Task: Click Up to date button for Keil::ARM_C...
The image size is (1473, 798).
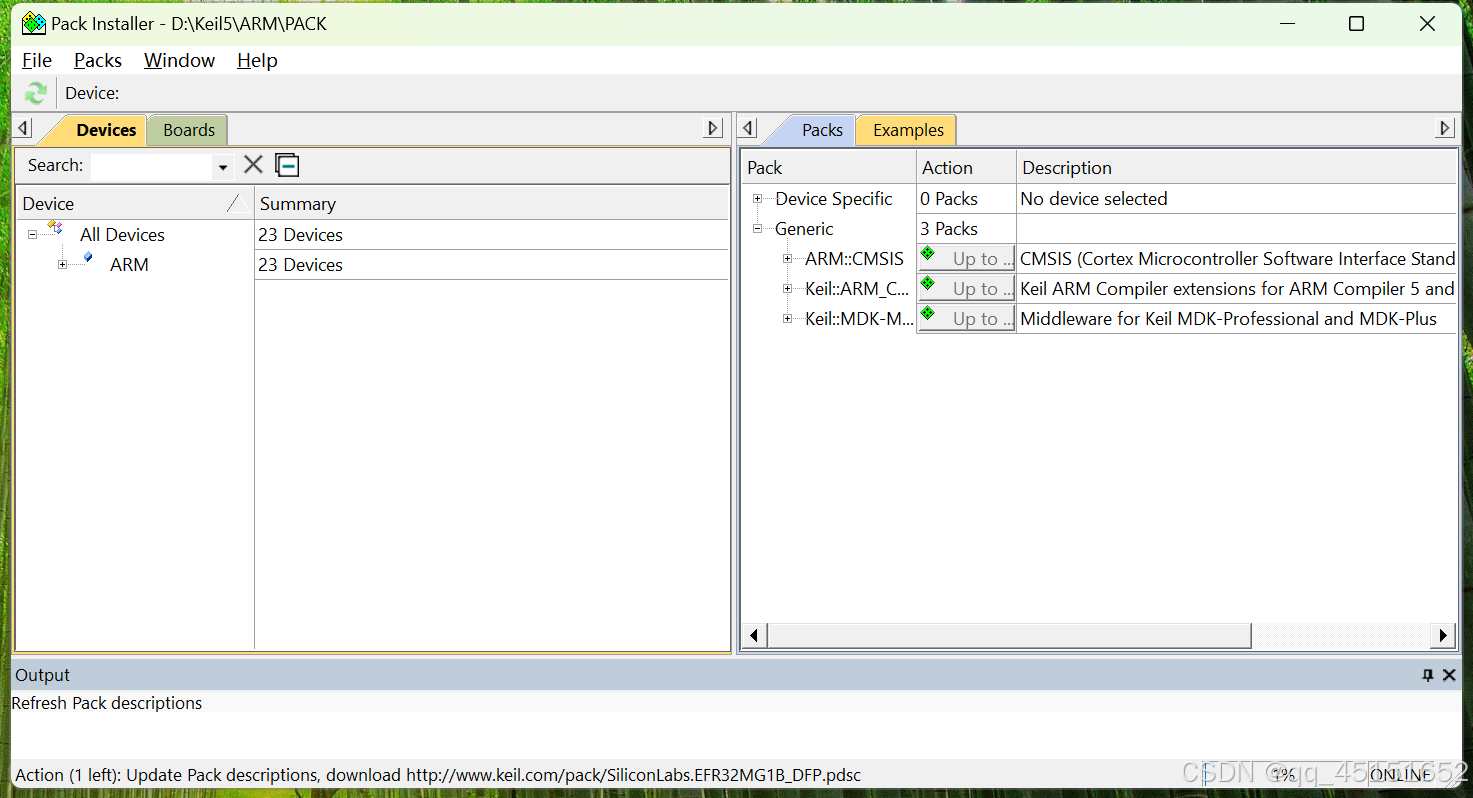Action: (x=966, y=288)
